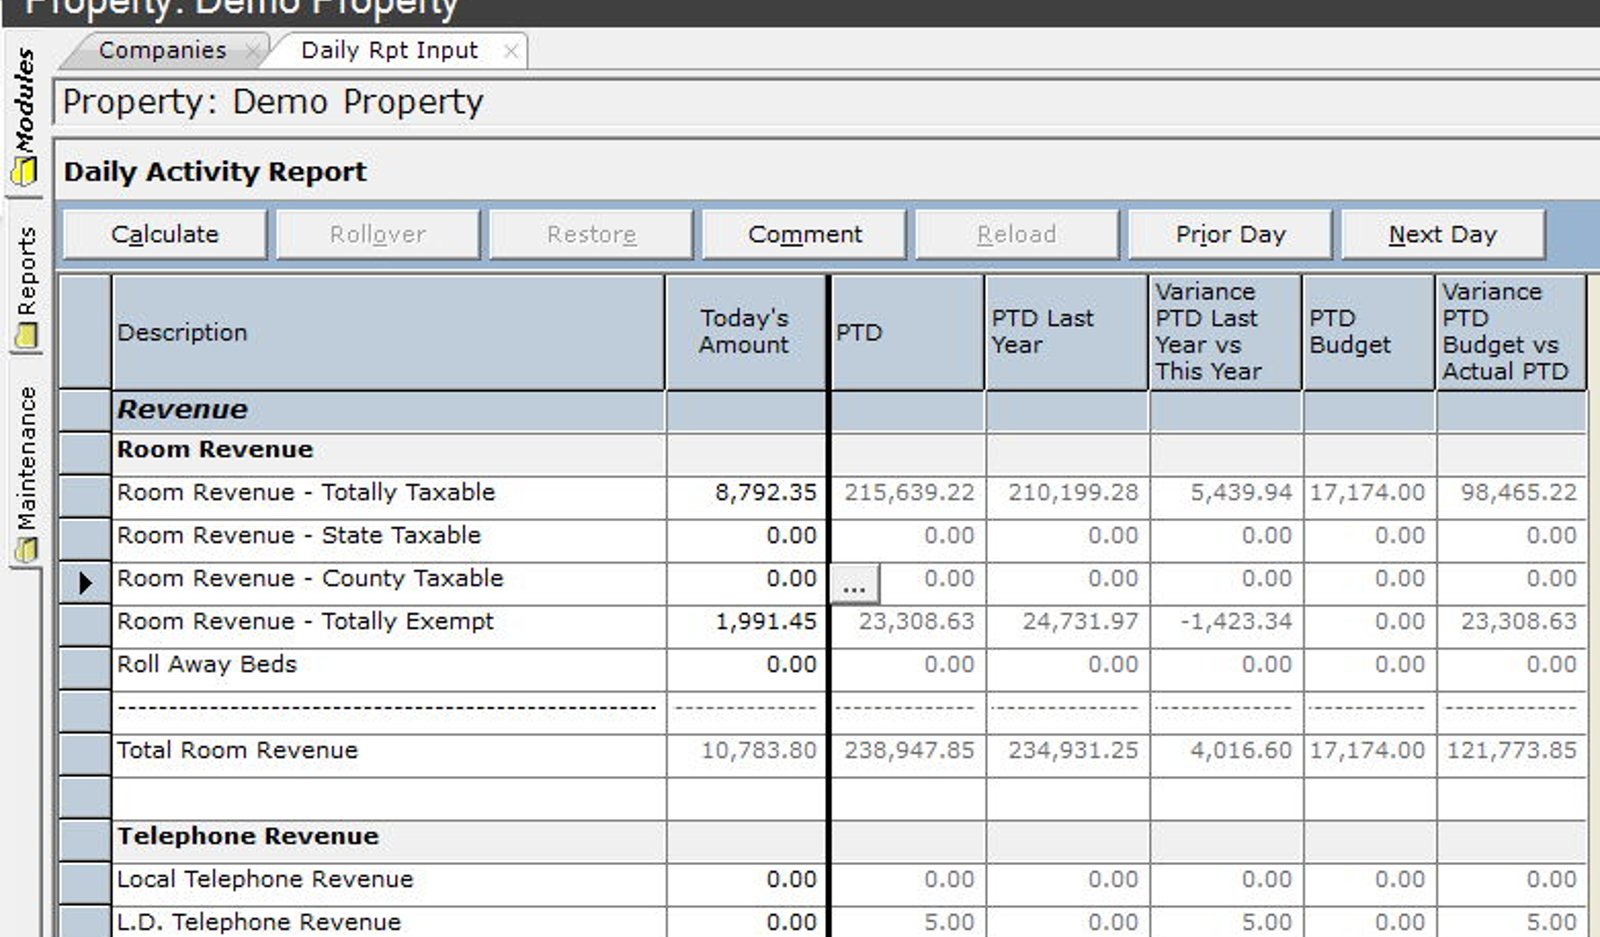Select the PTD column header
The height and width of the screenshot is (937, 1600).
pos(907,333)
